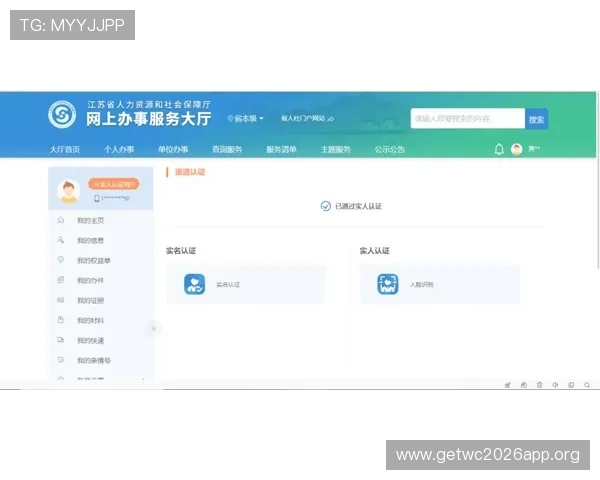The height and width of the screenshot is (480, 600).
Task: Click the rocket accelerator icon in the status bar
Action: [x=508, y=385]
